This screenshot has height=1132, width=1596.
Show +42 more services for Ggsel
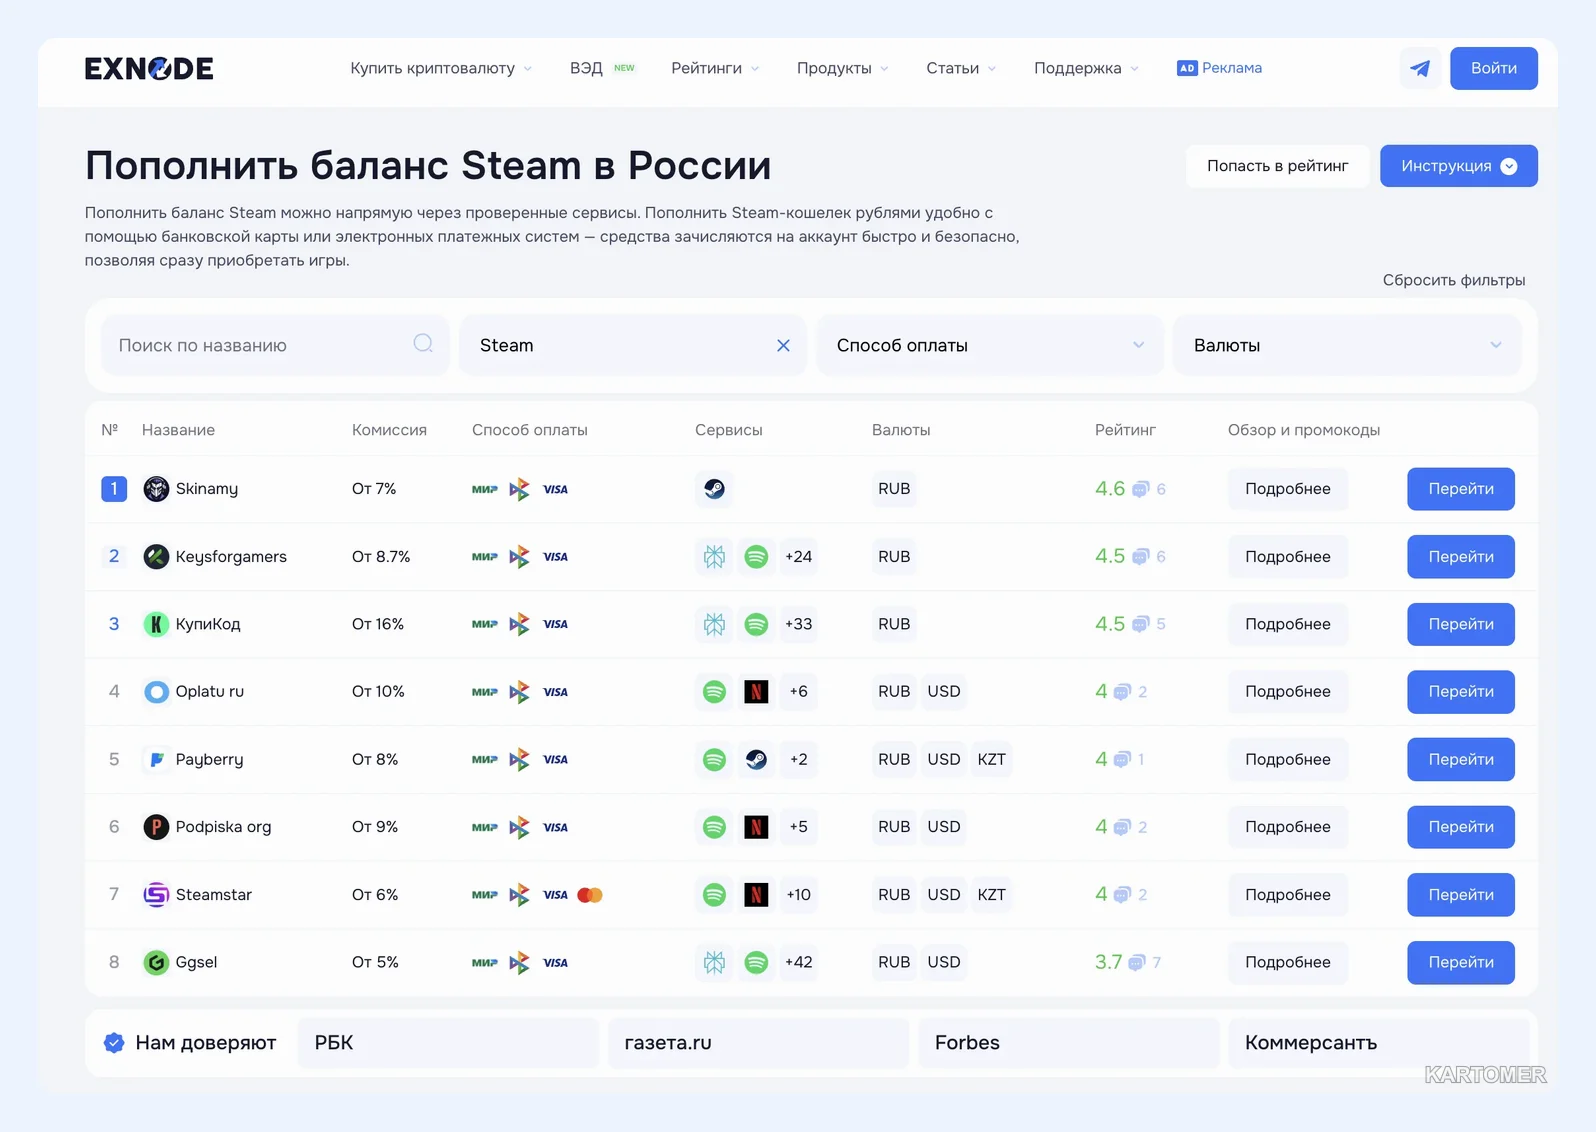pos(798,962)
